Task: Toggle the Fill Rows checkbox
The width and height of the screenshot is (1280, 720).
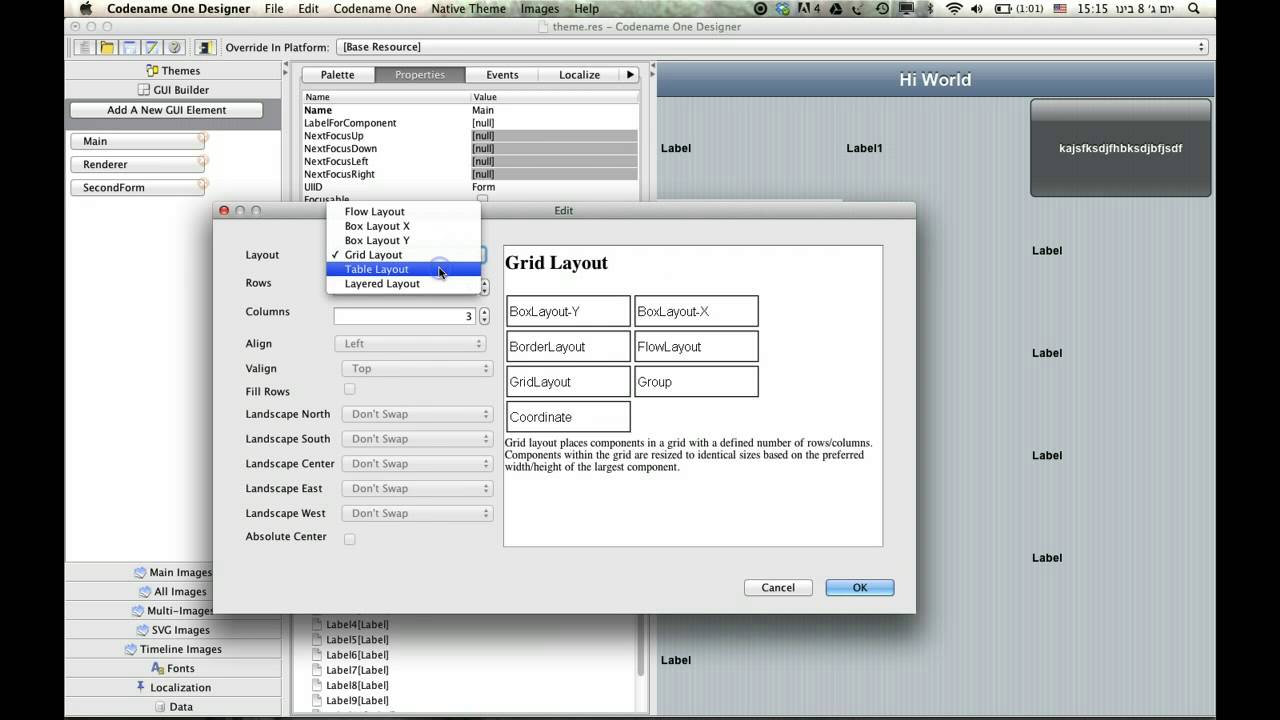Action: 349,389
